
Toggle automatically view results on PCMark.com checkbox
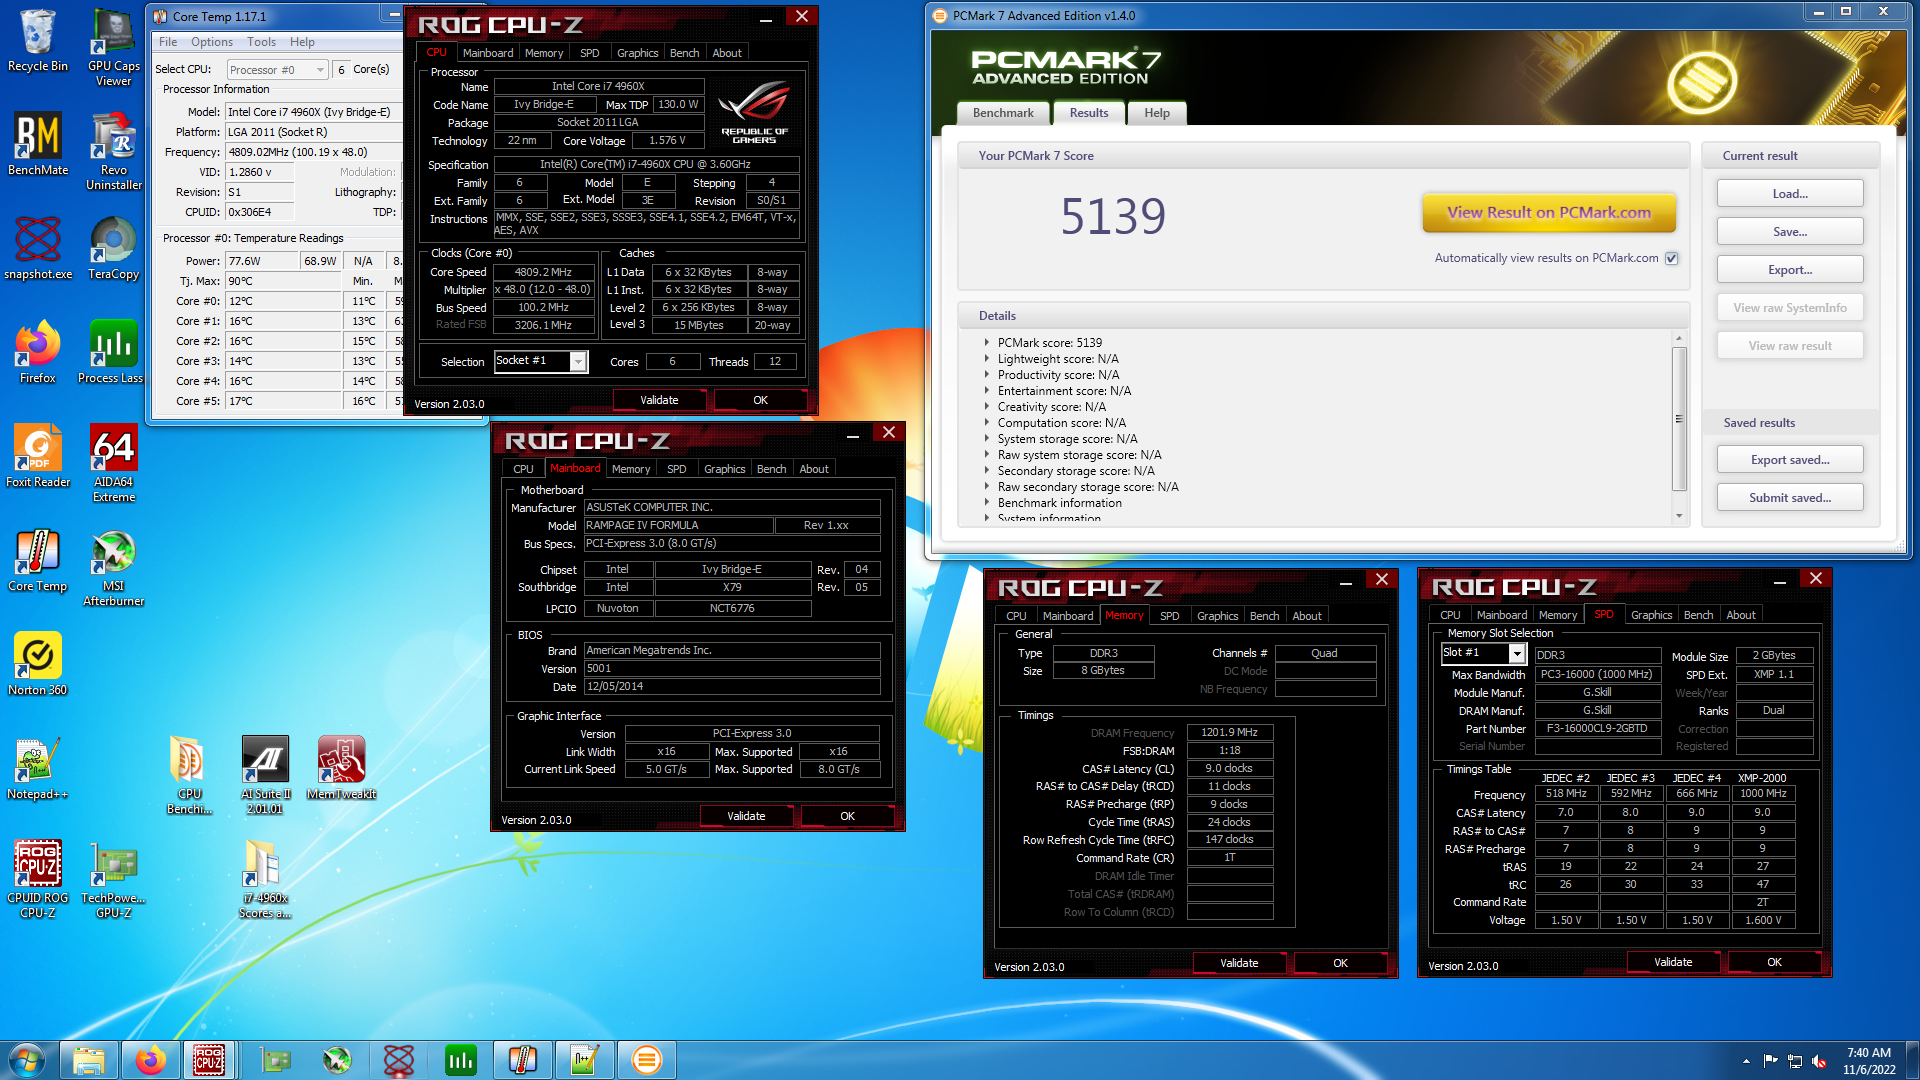click(x=1671, y=258)
